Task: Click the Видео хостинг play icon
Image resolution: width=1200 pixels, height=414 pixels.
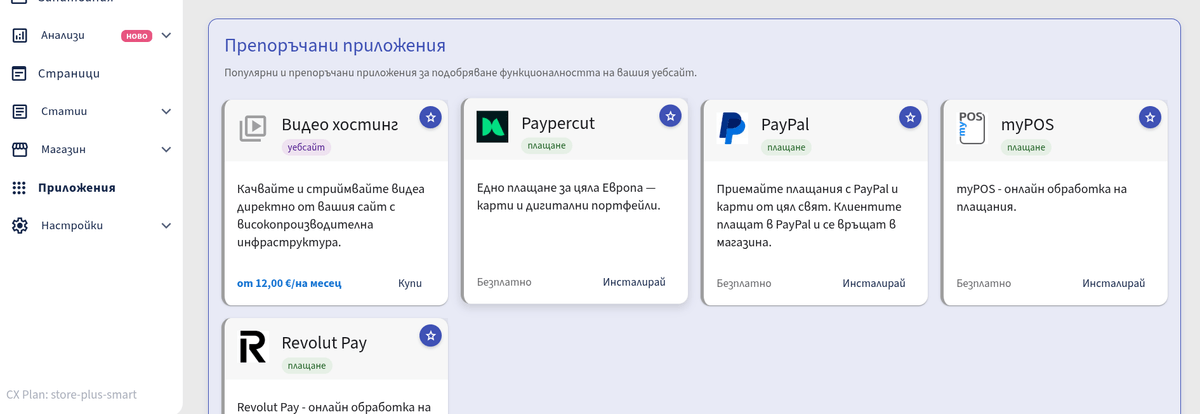Action: tap(253, 127)
